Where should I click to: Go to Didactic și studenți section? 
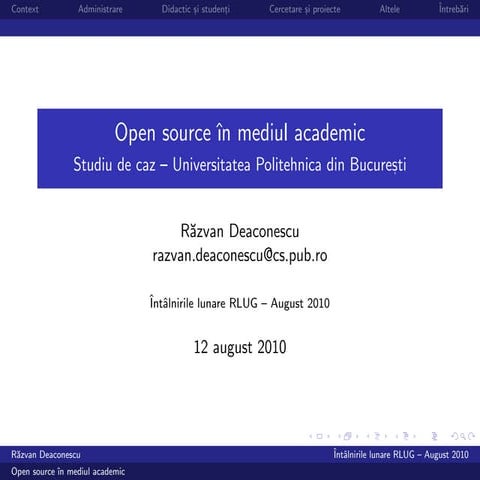(x=196, y=9)
